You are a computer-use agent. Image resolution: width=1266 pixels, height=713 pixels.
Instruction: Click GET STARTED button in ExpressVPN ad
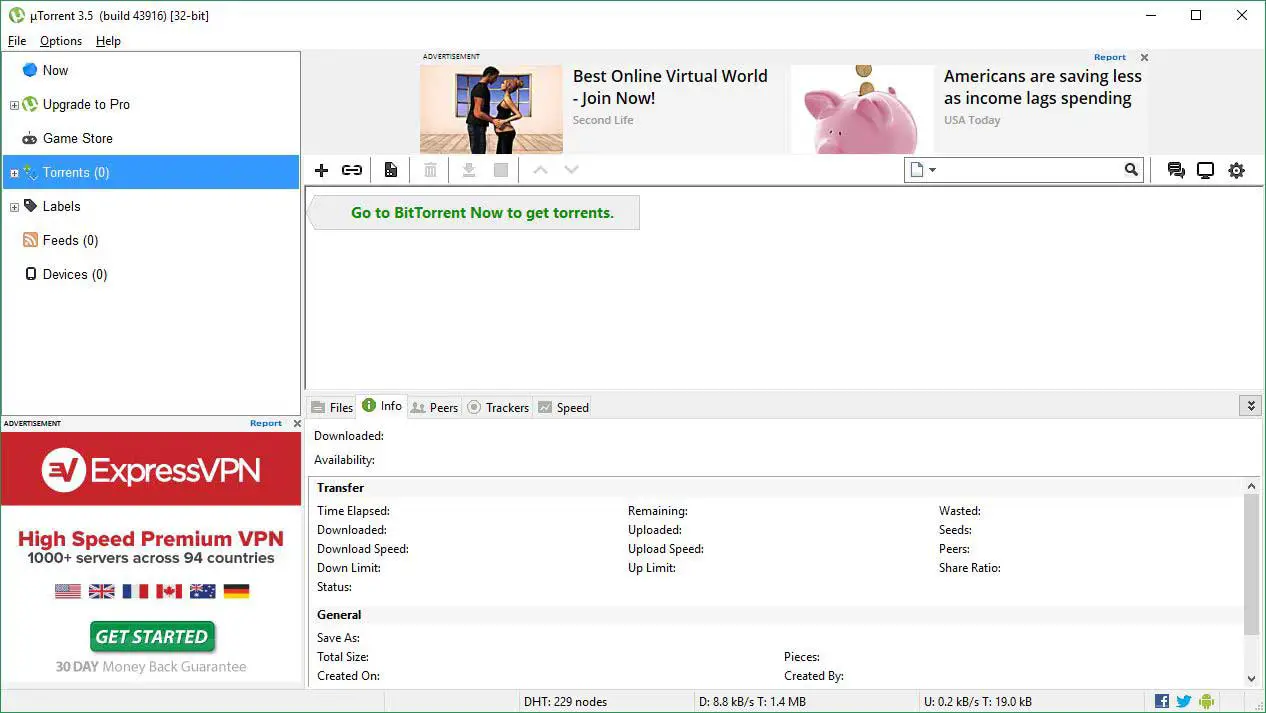coord(152,636)
